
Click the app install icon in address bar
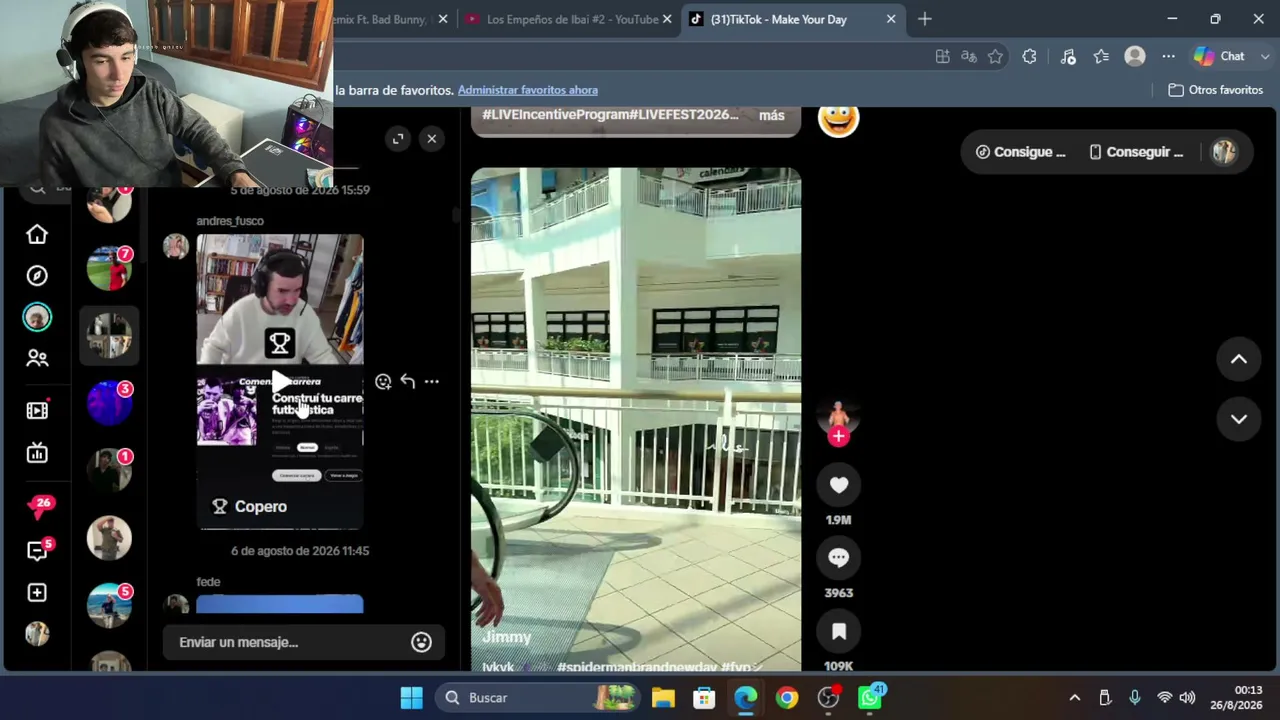942,57
